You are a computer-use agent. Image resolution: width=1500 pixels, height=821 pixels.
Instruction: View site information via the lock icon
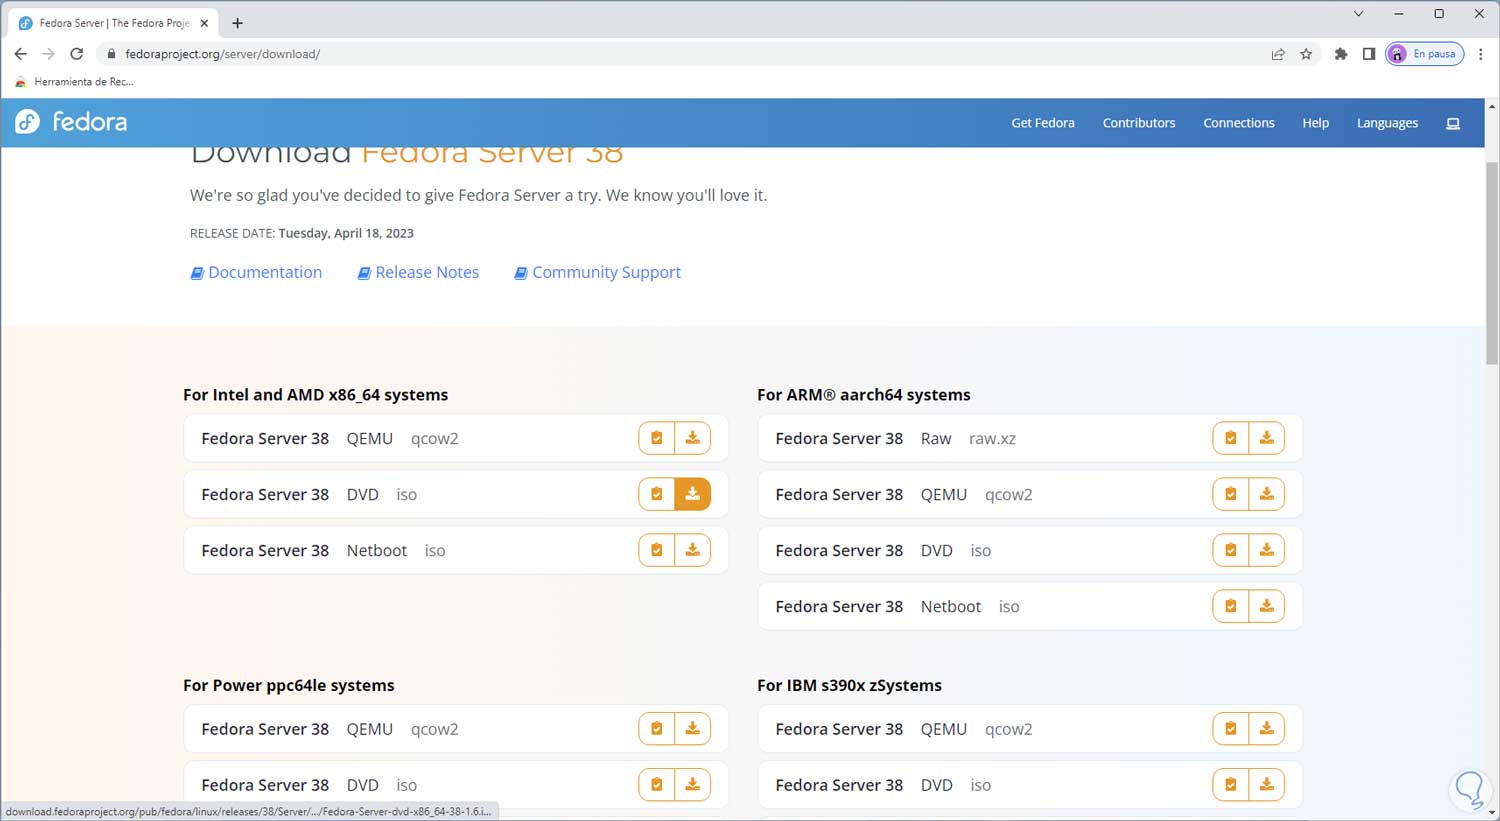pos(111,54)
